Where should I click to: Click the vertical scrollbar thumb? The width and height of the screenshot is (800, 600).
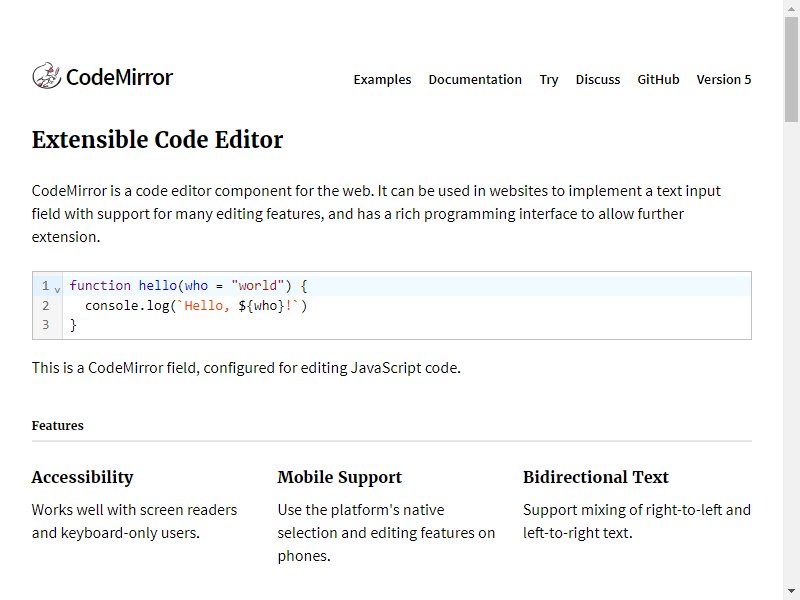click(x=791, y=69)
